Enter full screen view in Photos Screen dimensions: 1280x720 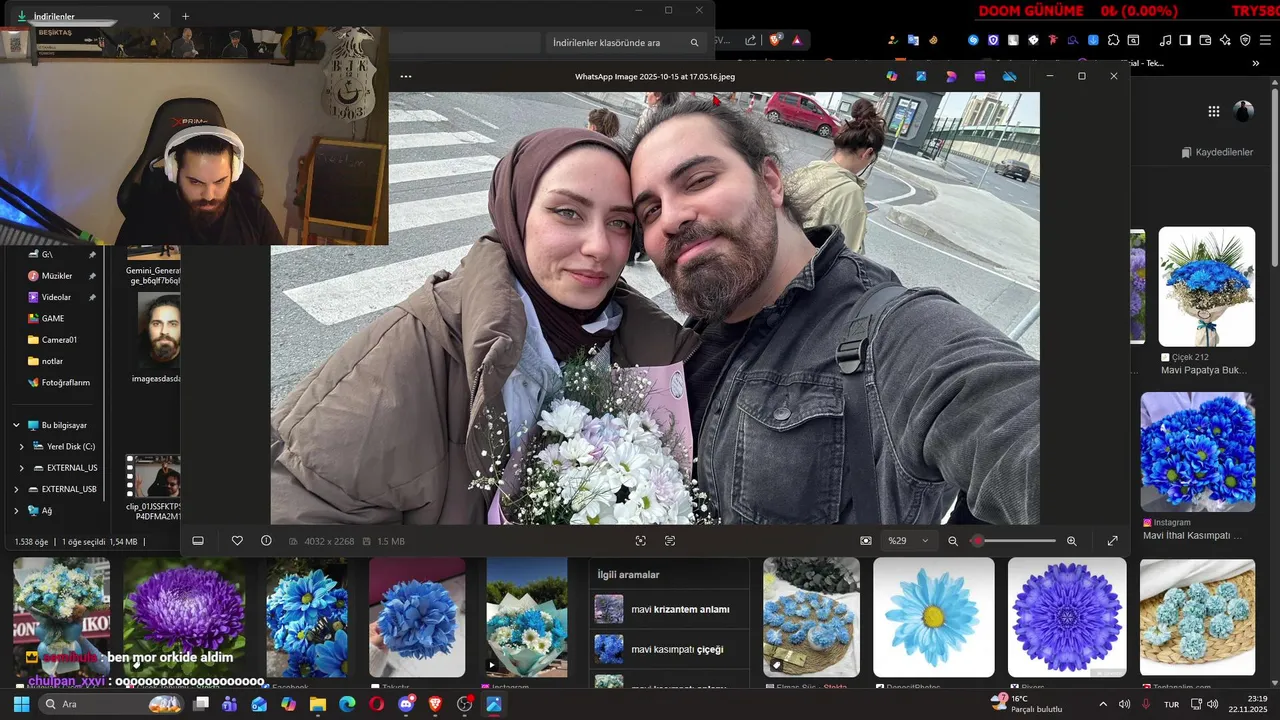coord(1113,541)
